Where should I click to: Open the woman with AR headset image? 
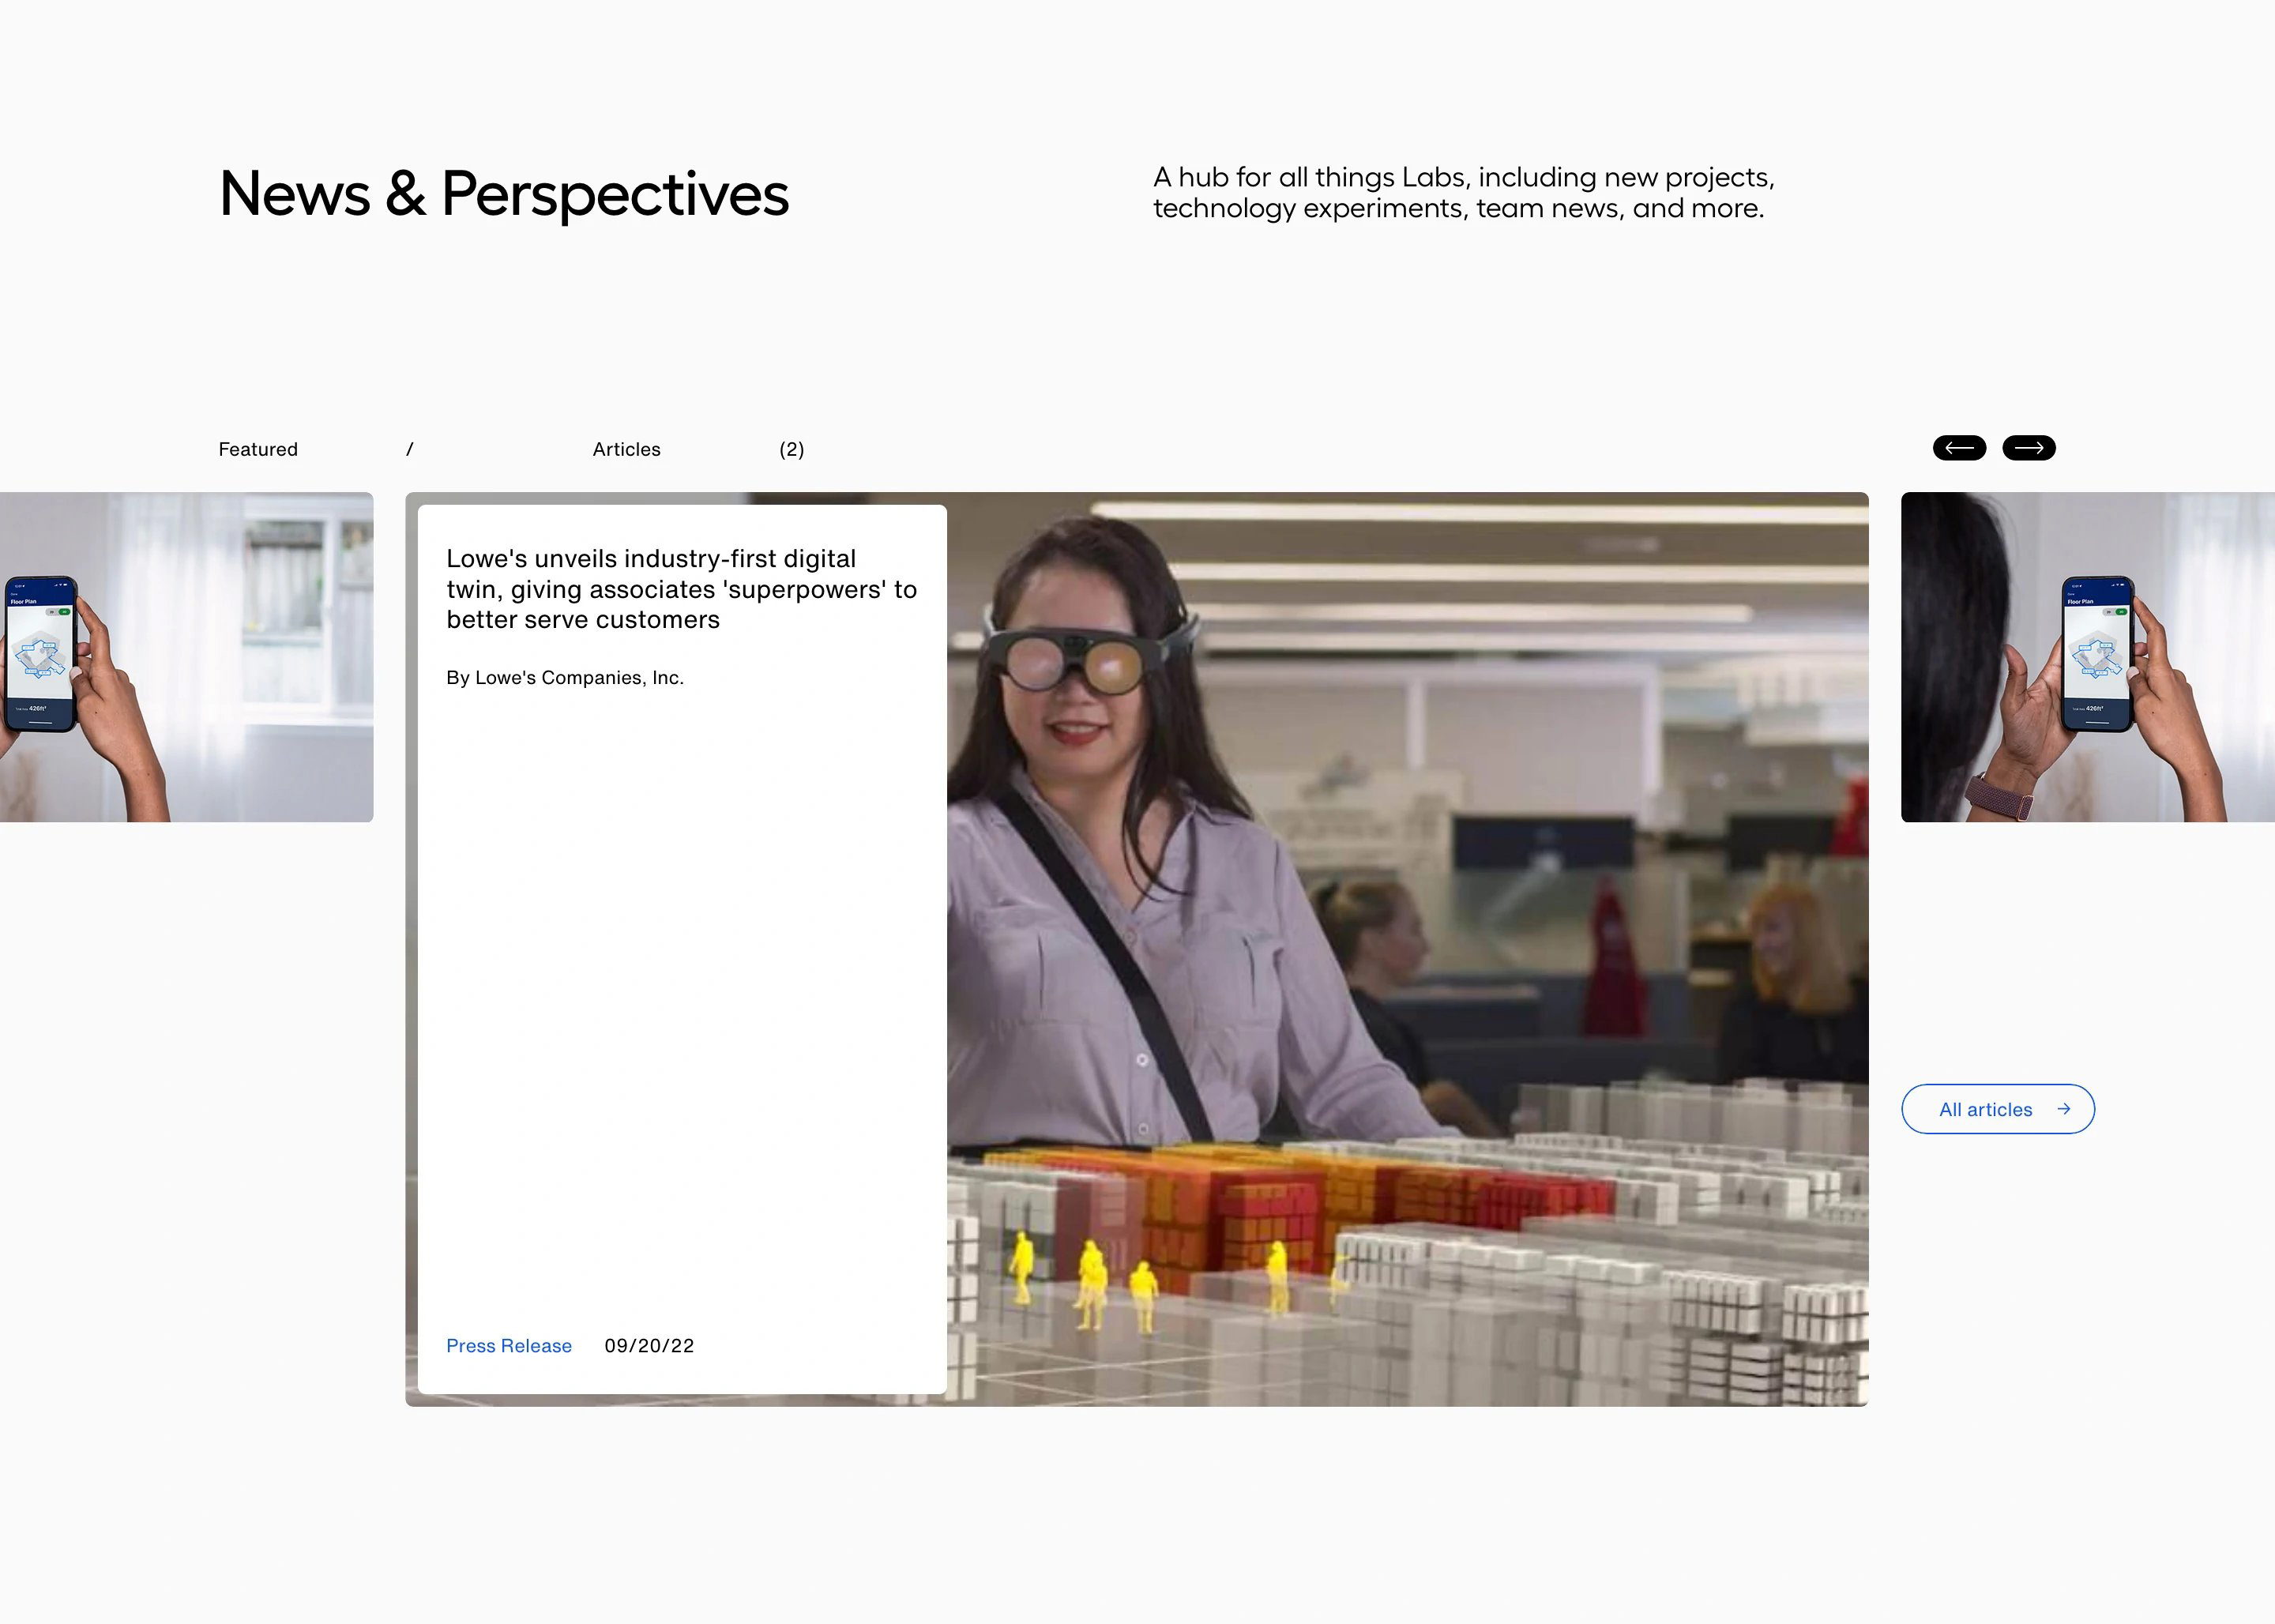coord(1407,949)
